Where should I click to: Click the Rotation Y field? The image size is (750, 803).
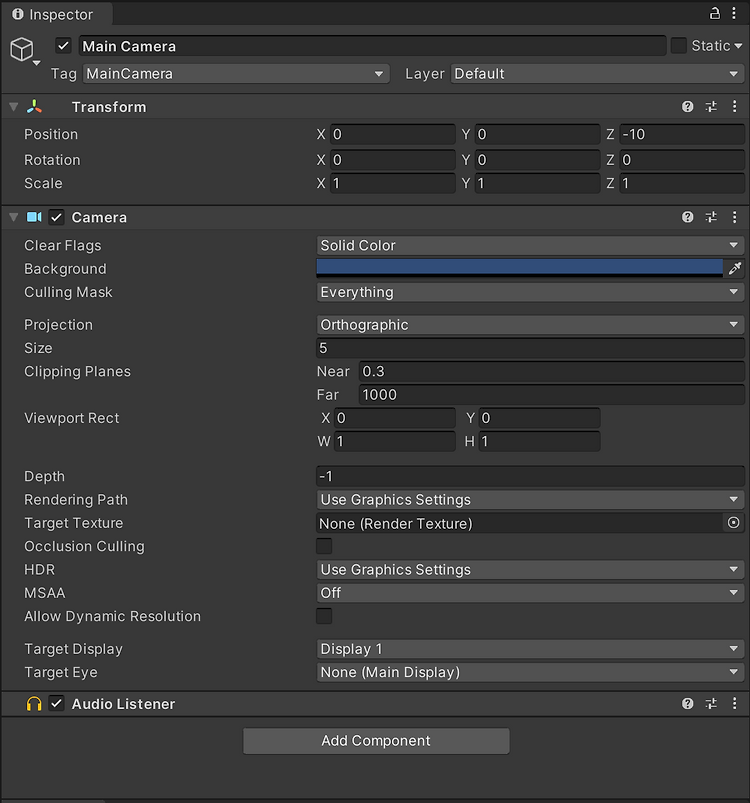pos(537,160)
